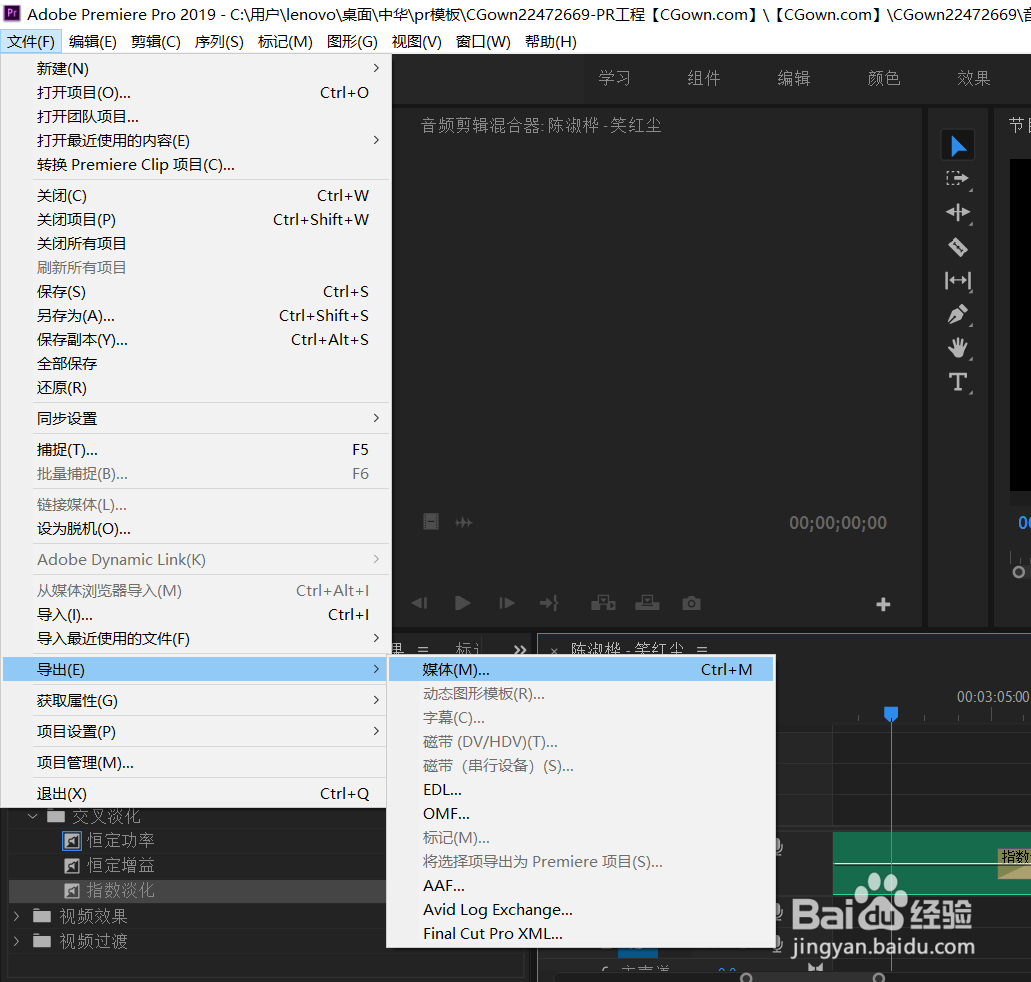
Task: Open the 视图(V) menu
Action: [416, 41]
